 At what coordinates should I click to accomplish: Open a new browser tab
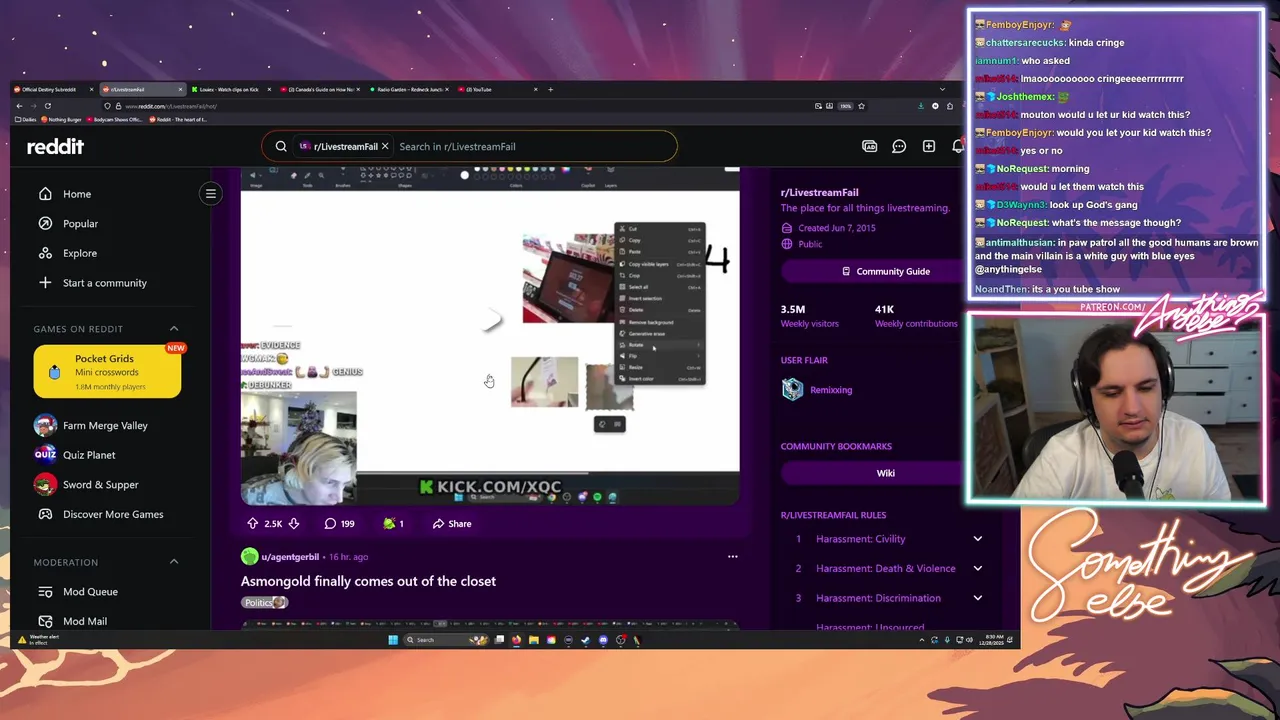click(550, 90)
